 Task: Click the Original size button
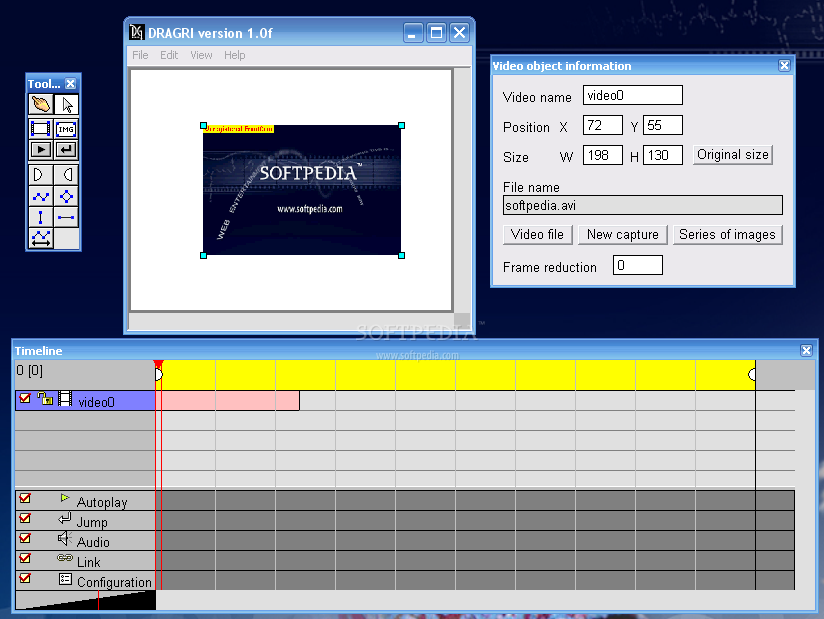(733, 155)
